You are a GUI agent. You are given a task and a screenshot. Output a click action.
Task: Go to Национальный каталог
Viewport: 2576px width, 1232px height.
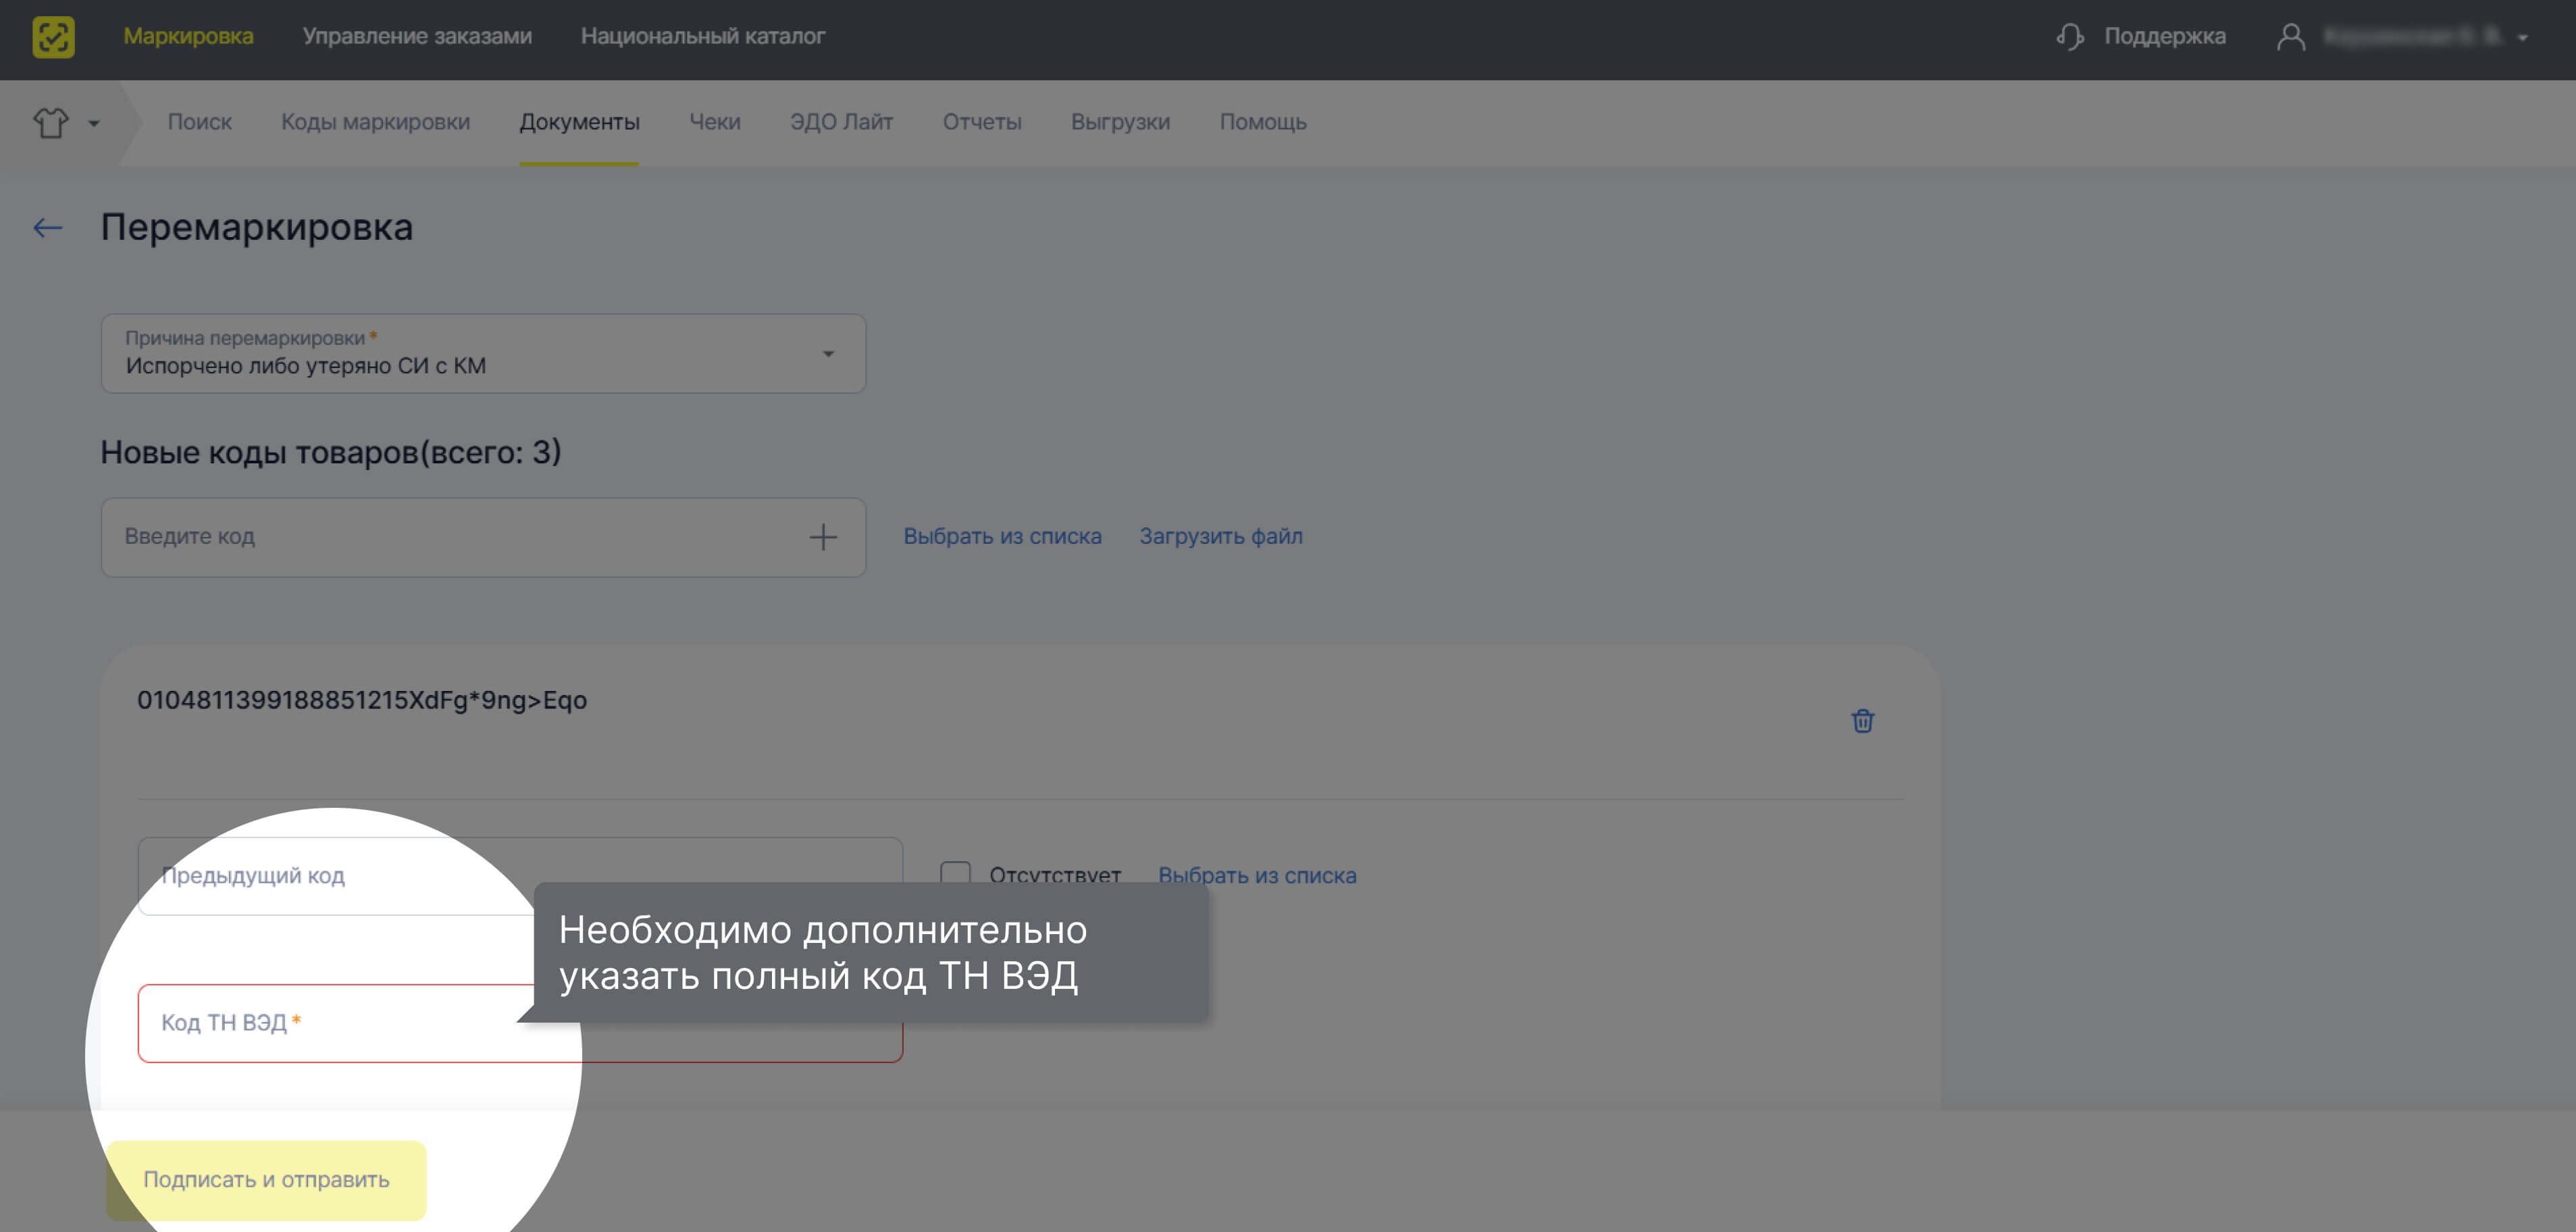pyautogui.click(x=702, y=36)
